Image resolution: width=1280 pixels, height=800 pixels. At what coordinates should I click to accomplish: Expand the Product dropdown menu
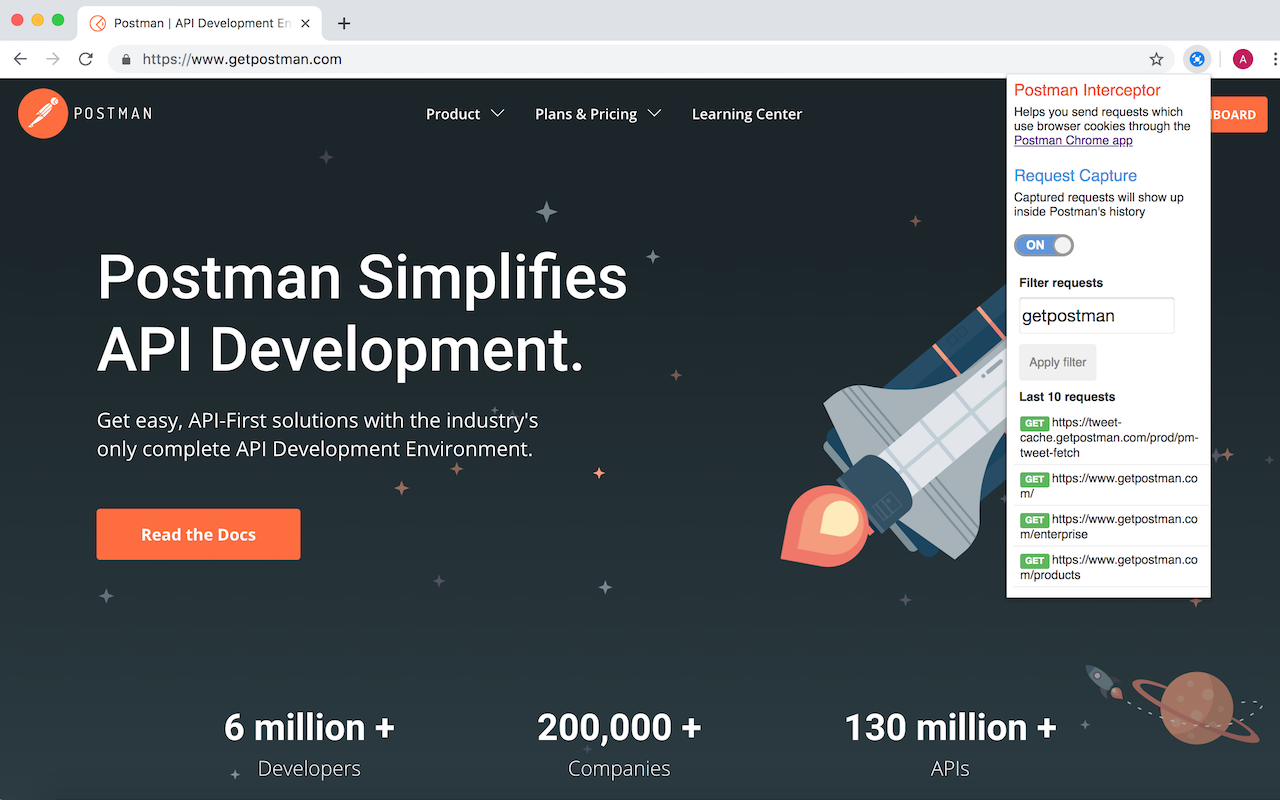(465, 114)
